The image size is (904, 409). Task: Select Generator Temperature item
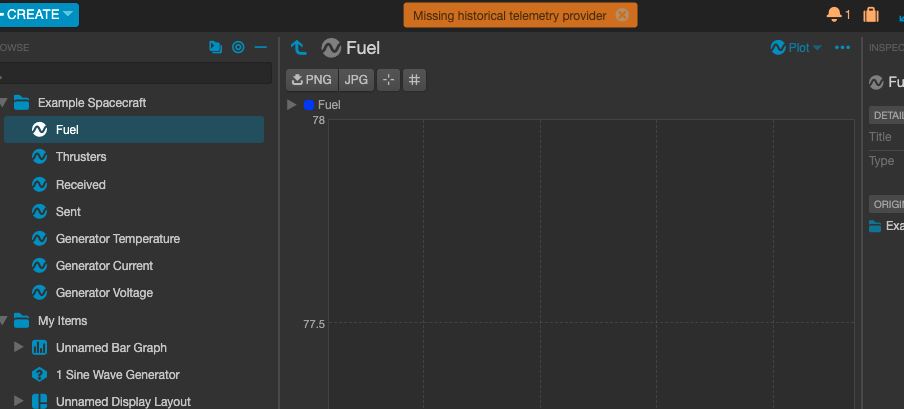118,239
